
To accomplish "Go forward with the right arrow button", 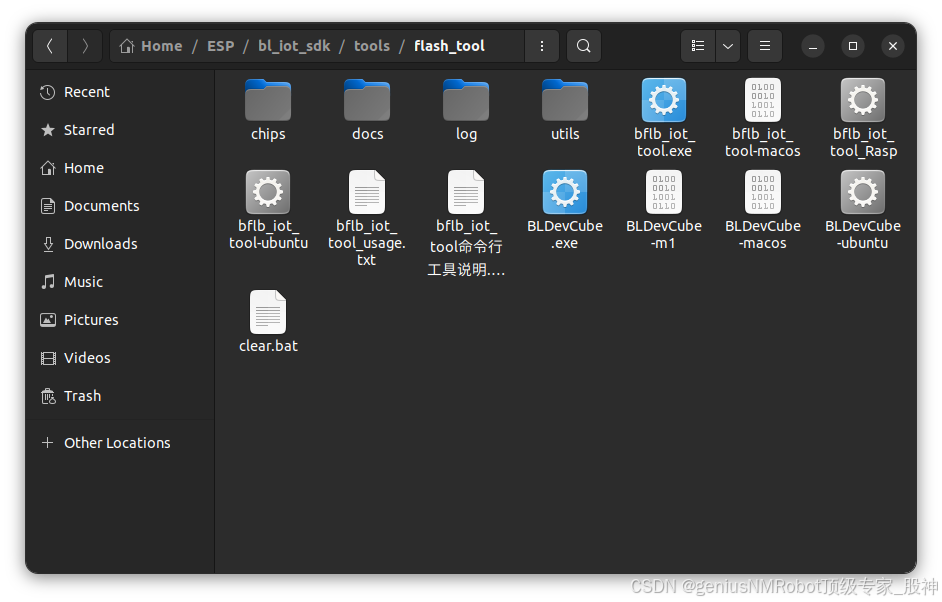I will (x=85, y=46).
